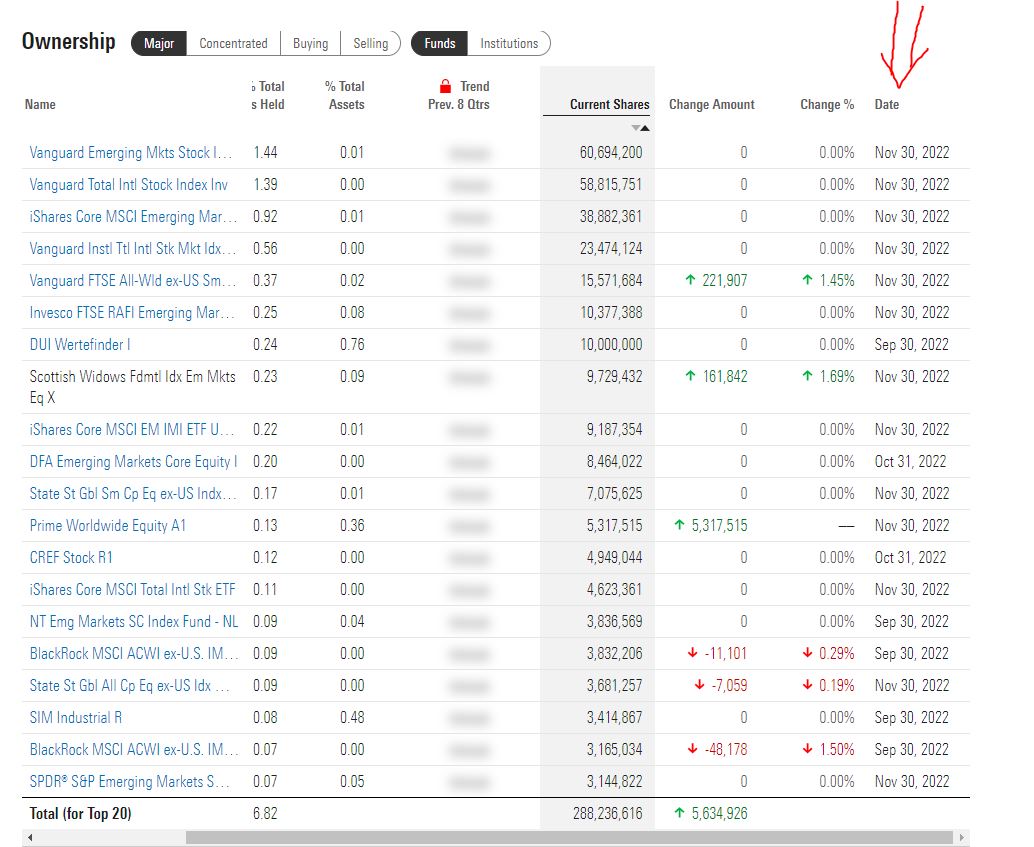Click left arrow of horizontal scrollbar
Screen dimensions: 1034x847
coord(30,837)
